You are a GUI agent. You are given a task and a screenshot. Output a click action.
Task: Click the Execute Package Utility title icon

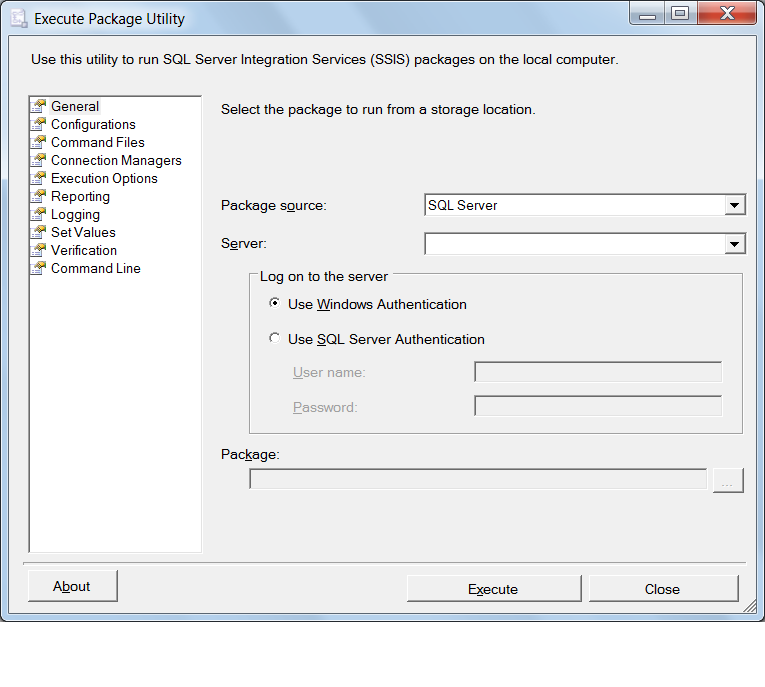click(x=19, y=19)
